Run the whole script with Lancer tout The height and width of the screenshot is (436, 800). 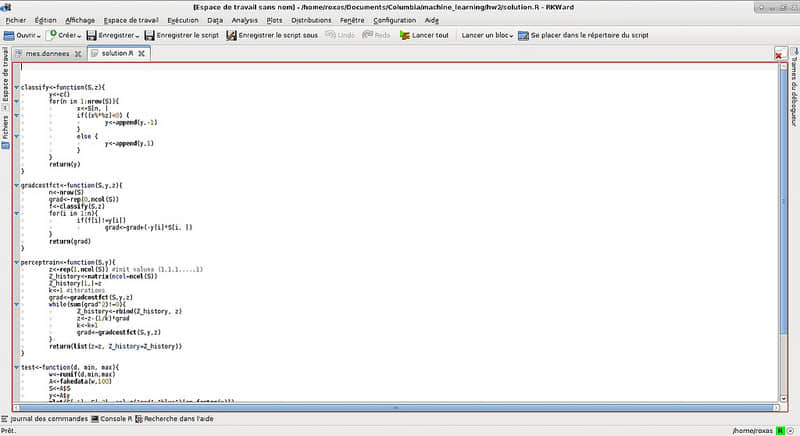coord(424,35)
